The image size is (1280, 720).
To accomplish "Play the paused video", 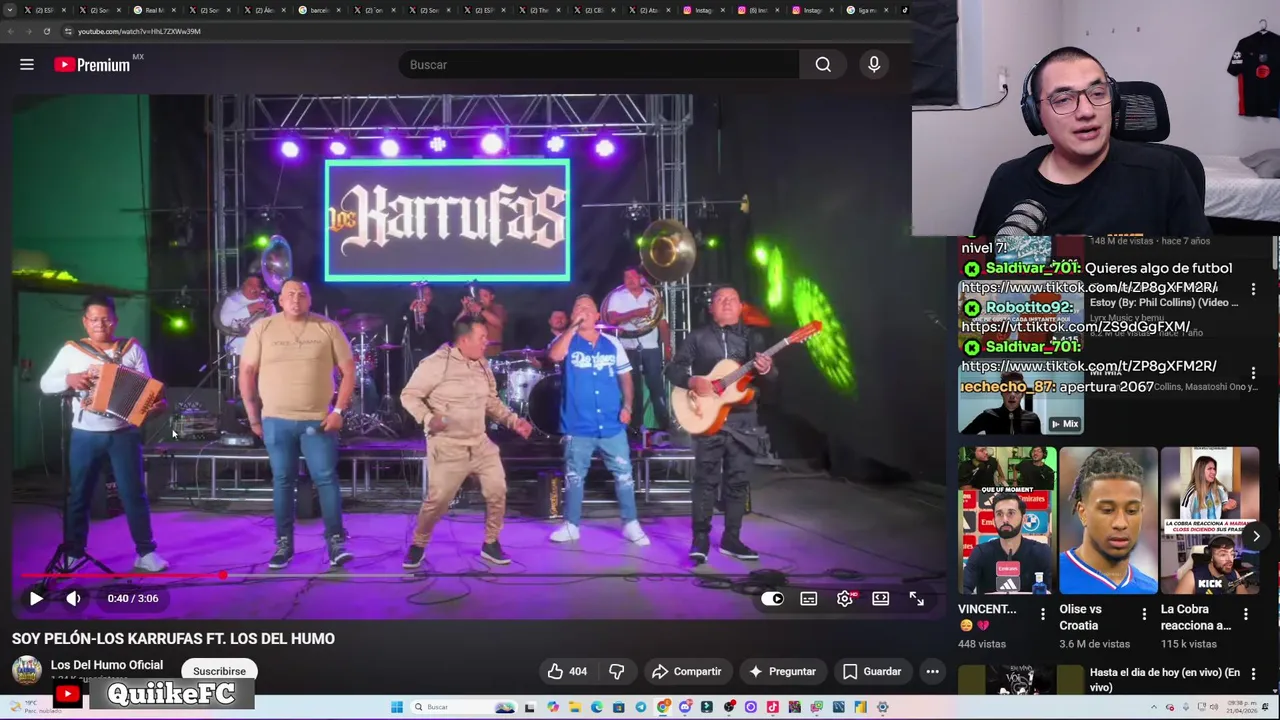I will (x=36, y=598).
